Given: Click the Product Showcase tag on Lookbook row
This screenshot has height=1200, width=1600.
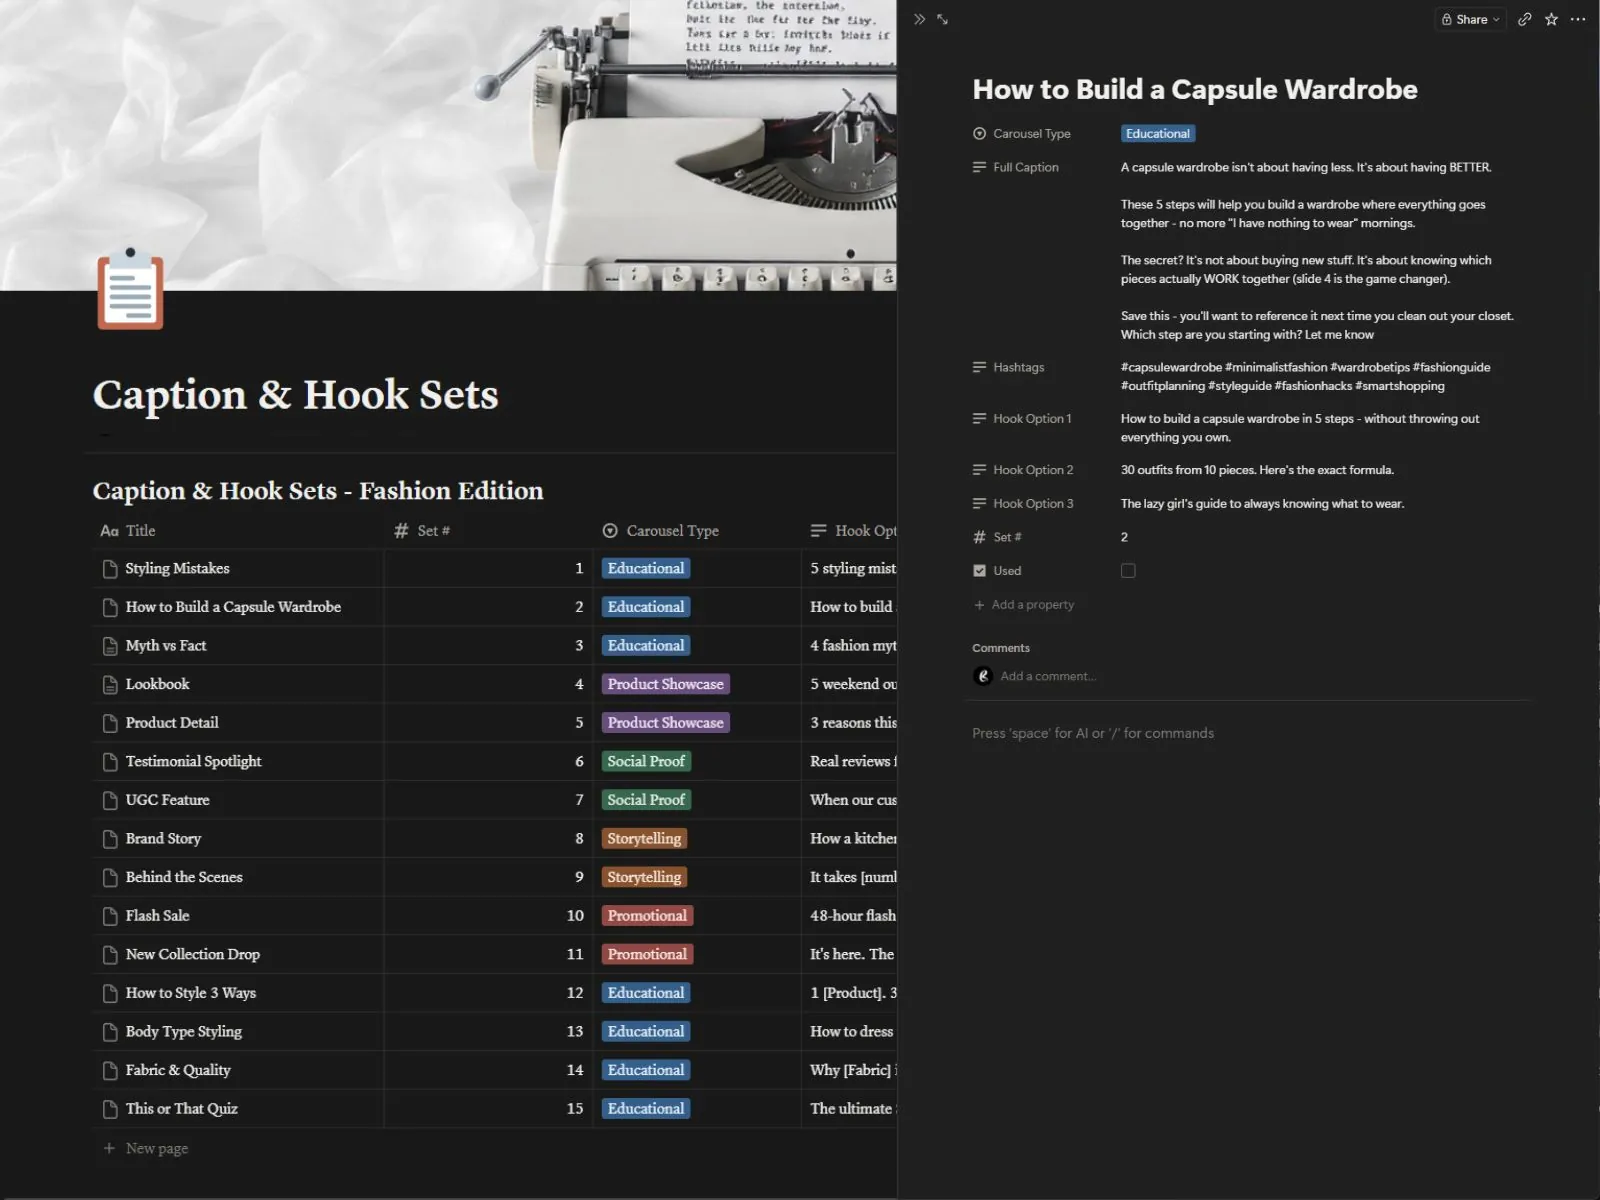Looking at the screenshot, I should (x=665, y=685).
